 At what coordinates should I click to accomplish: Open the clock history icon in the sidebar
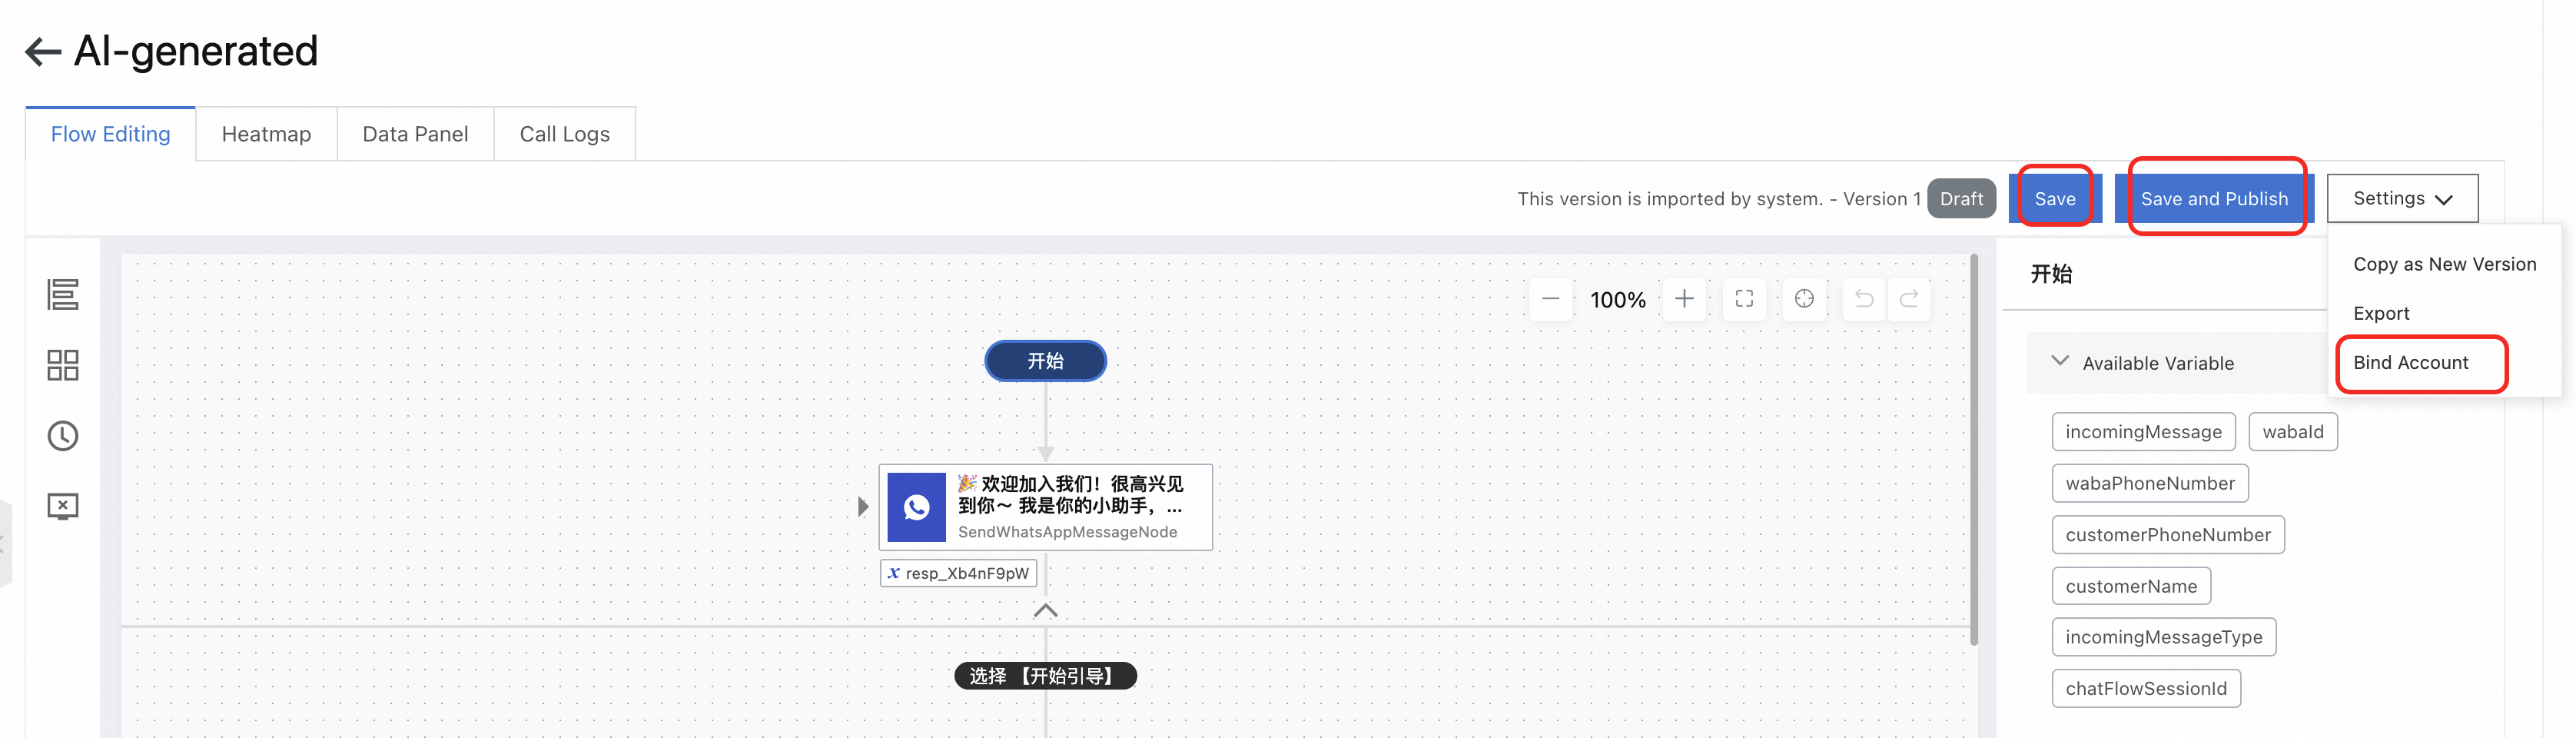coord(63,436)
